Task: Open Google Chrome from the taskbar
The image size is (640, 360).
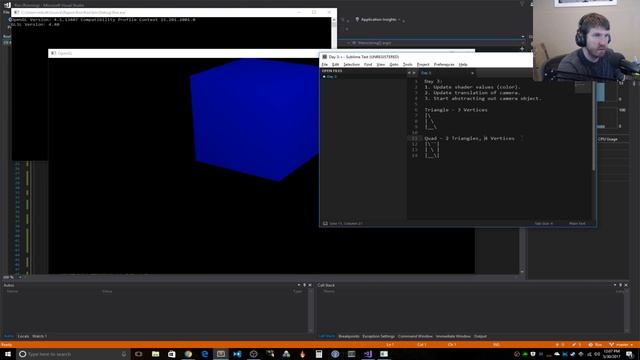Action: pos(188,354)
